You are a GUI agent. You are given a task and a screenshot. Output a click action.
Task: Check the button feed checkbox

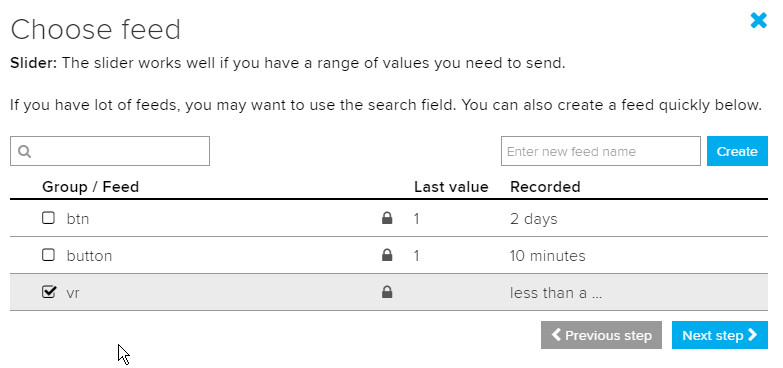click(x=48, y=255)
